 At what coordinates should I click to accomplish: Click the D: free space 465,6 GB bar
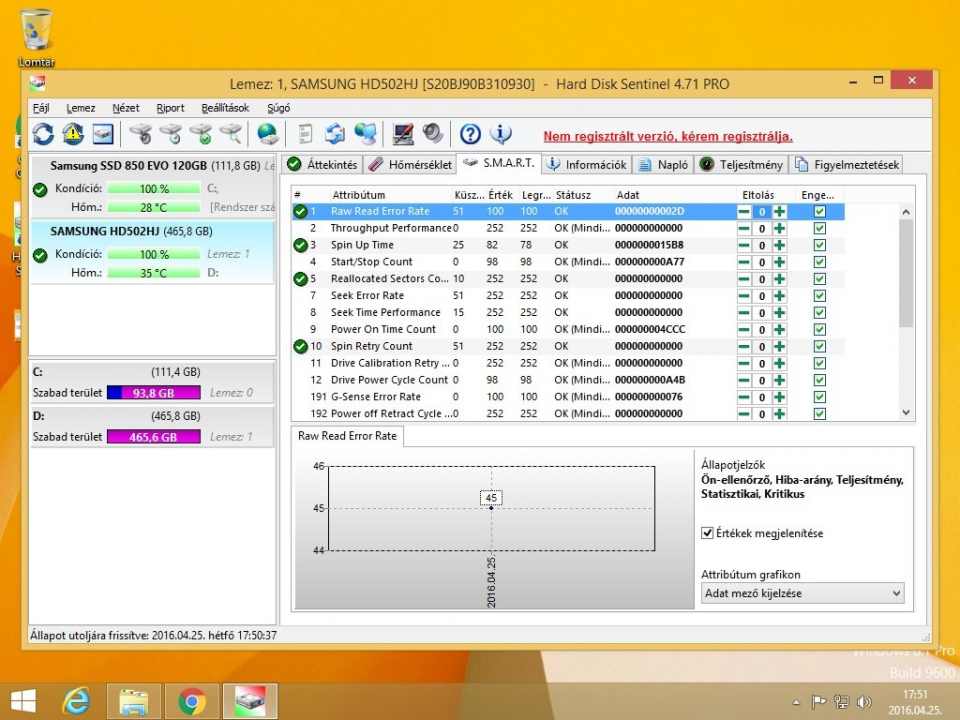click(x=154, y=437)
